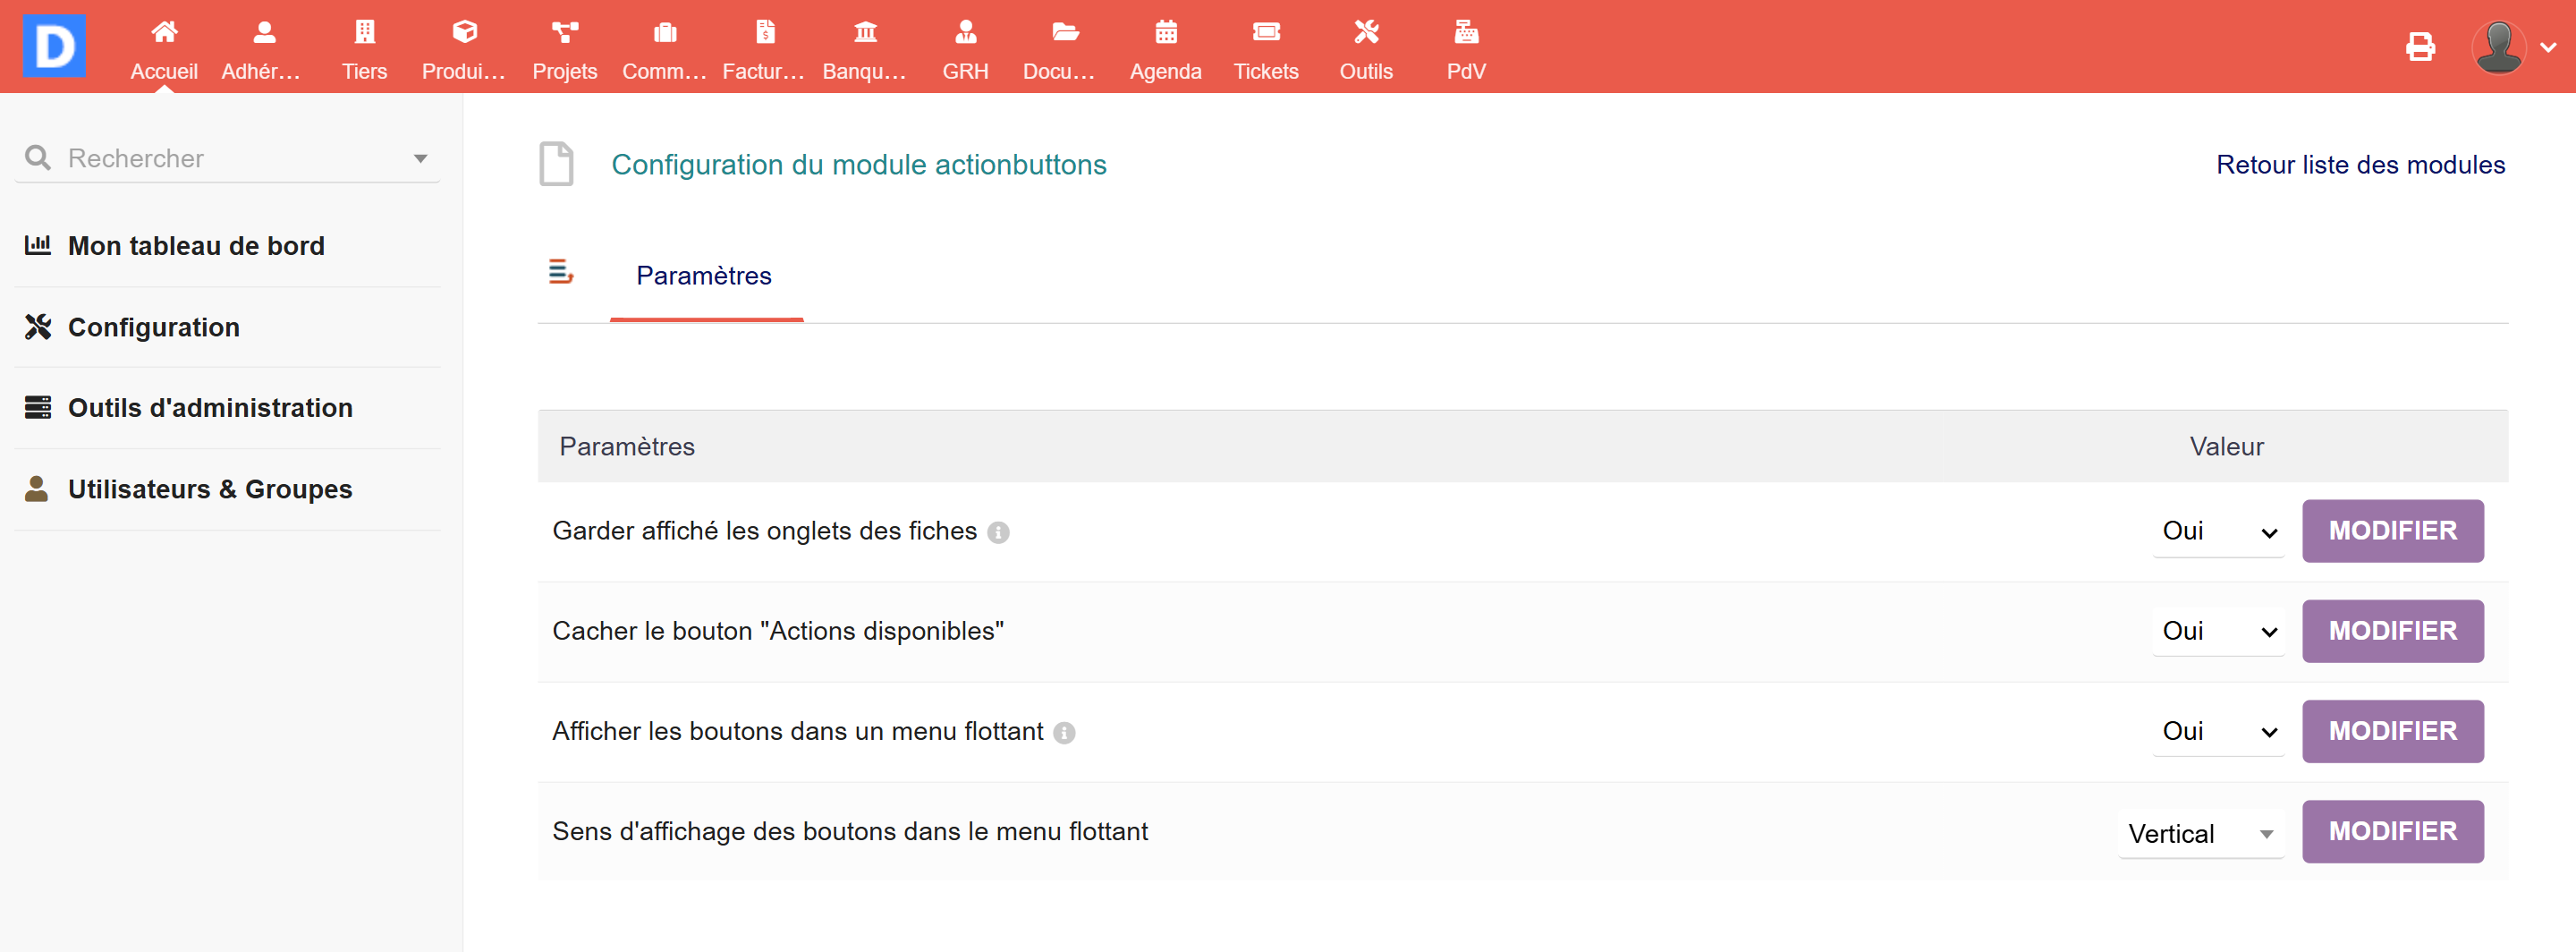2576x952 pixels.
Task: Open the Tiers building icon
Action: (364, 33)
